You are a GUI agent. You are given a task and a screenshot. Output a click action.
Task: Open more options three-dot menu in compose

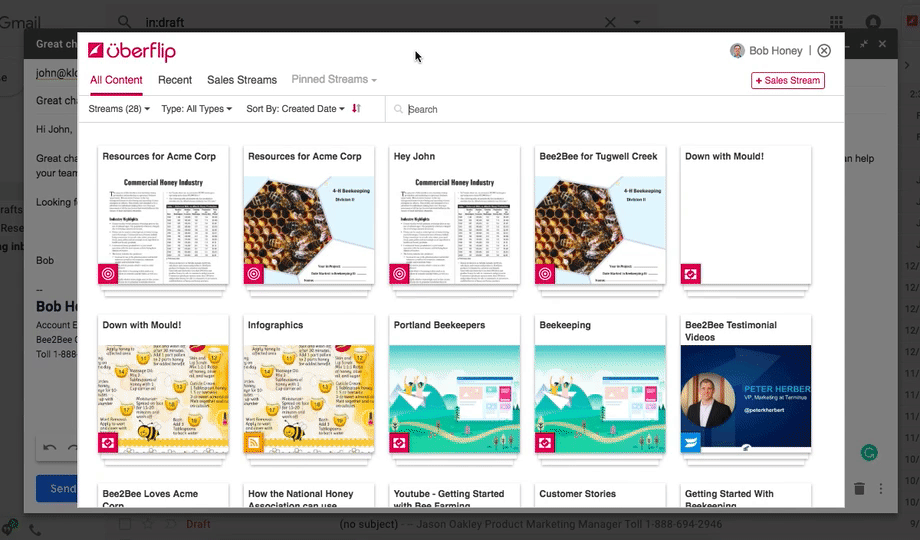pyautogui.click(x=881, y=488)
